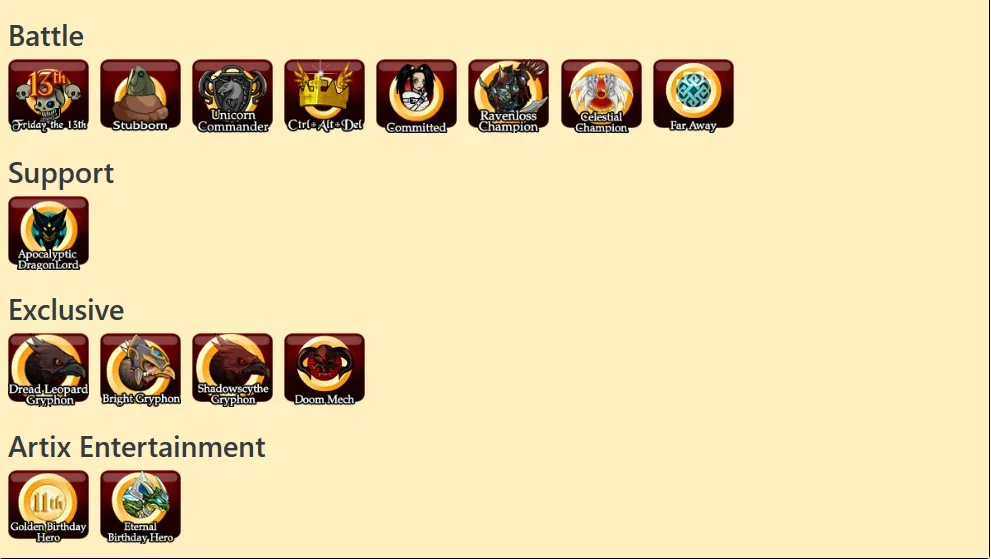Open the Unicorn Commander badge
The width and height of the screenshot is (991, 559).
click(x=233, y=96)
